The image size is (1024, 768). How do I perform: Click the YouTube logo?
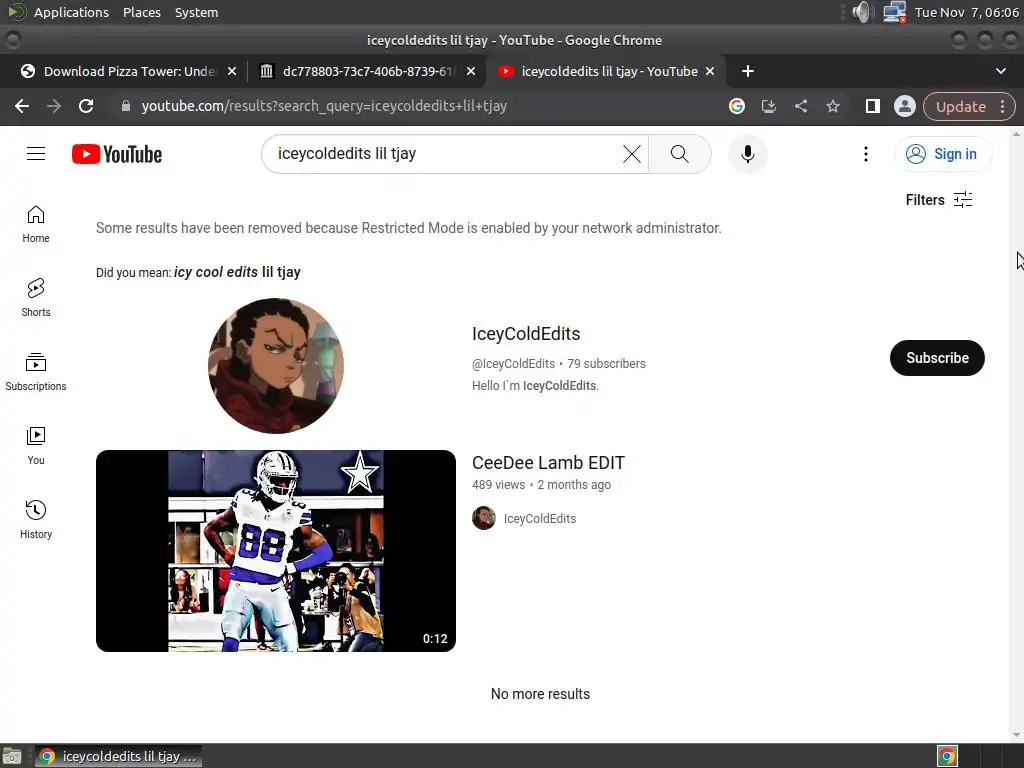[x=117, y=154]
